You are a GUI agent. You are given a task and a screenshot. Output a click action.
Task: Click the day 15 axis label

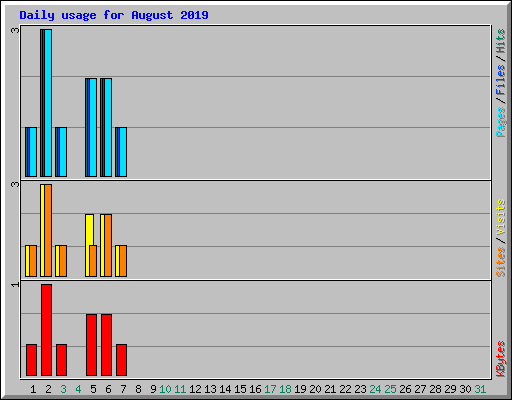[240, 389]
